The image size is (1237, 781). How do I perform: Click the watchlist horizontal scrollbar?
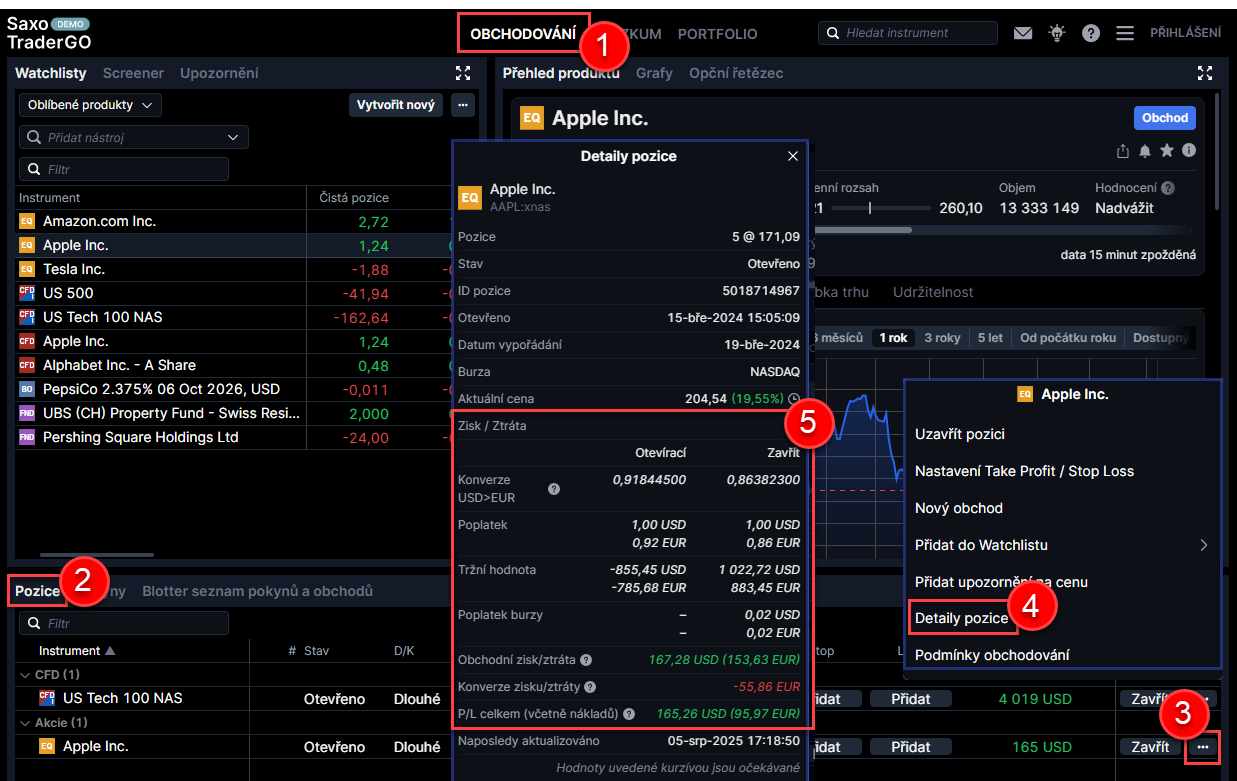point(96,554)
